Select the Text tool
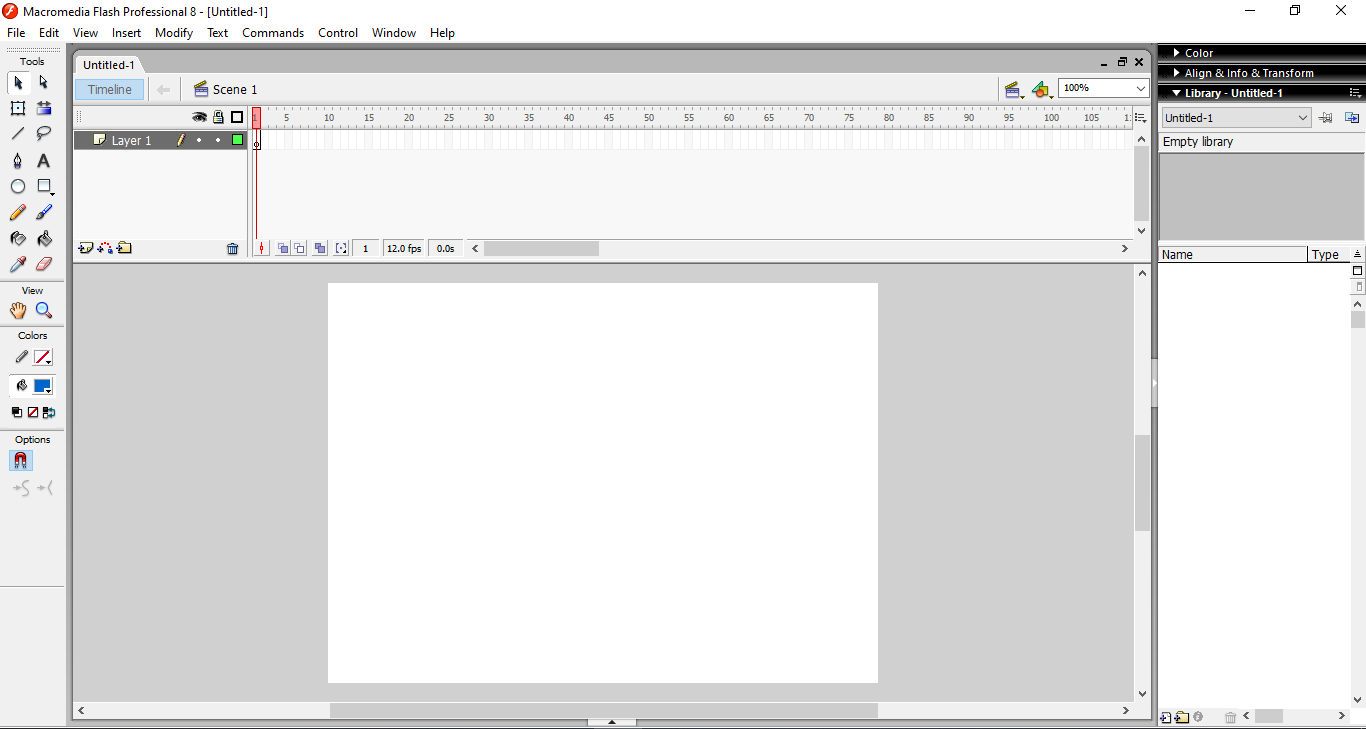 43,160
